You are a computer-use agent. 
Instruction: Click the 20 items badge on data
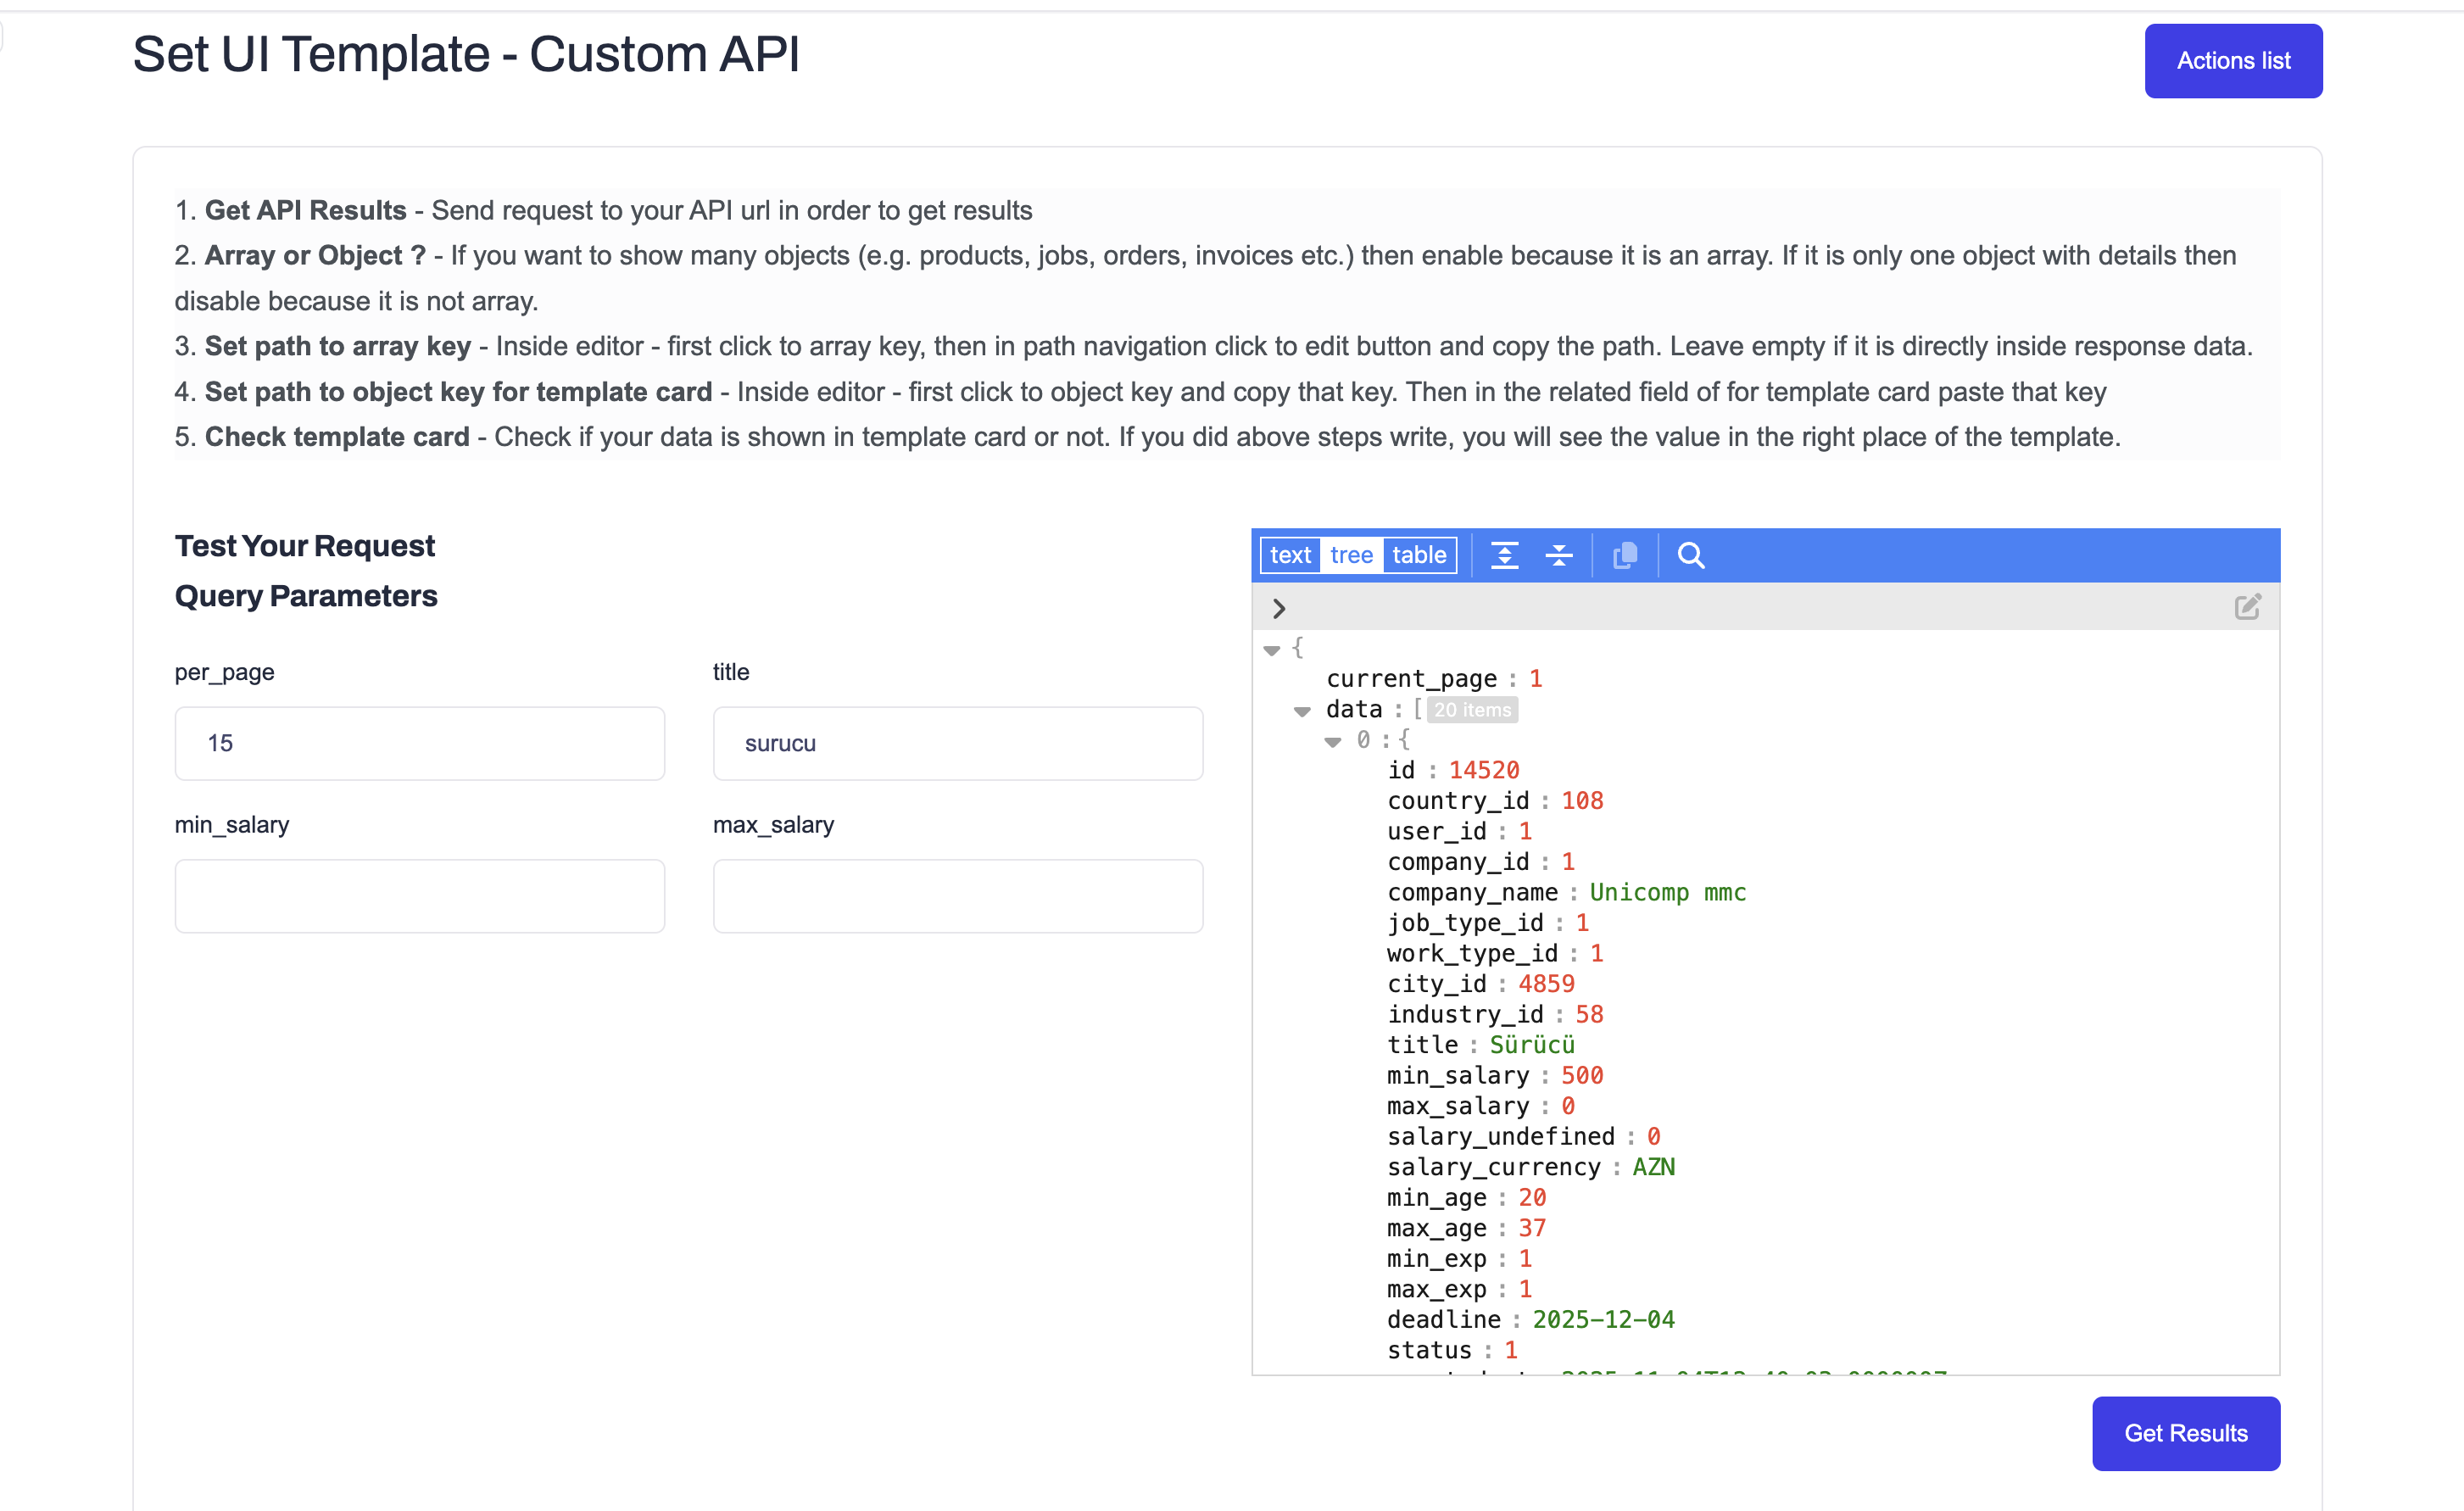click(x=1472, y=710)
